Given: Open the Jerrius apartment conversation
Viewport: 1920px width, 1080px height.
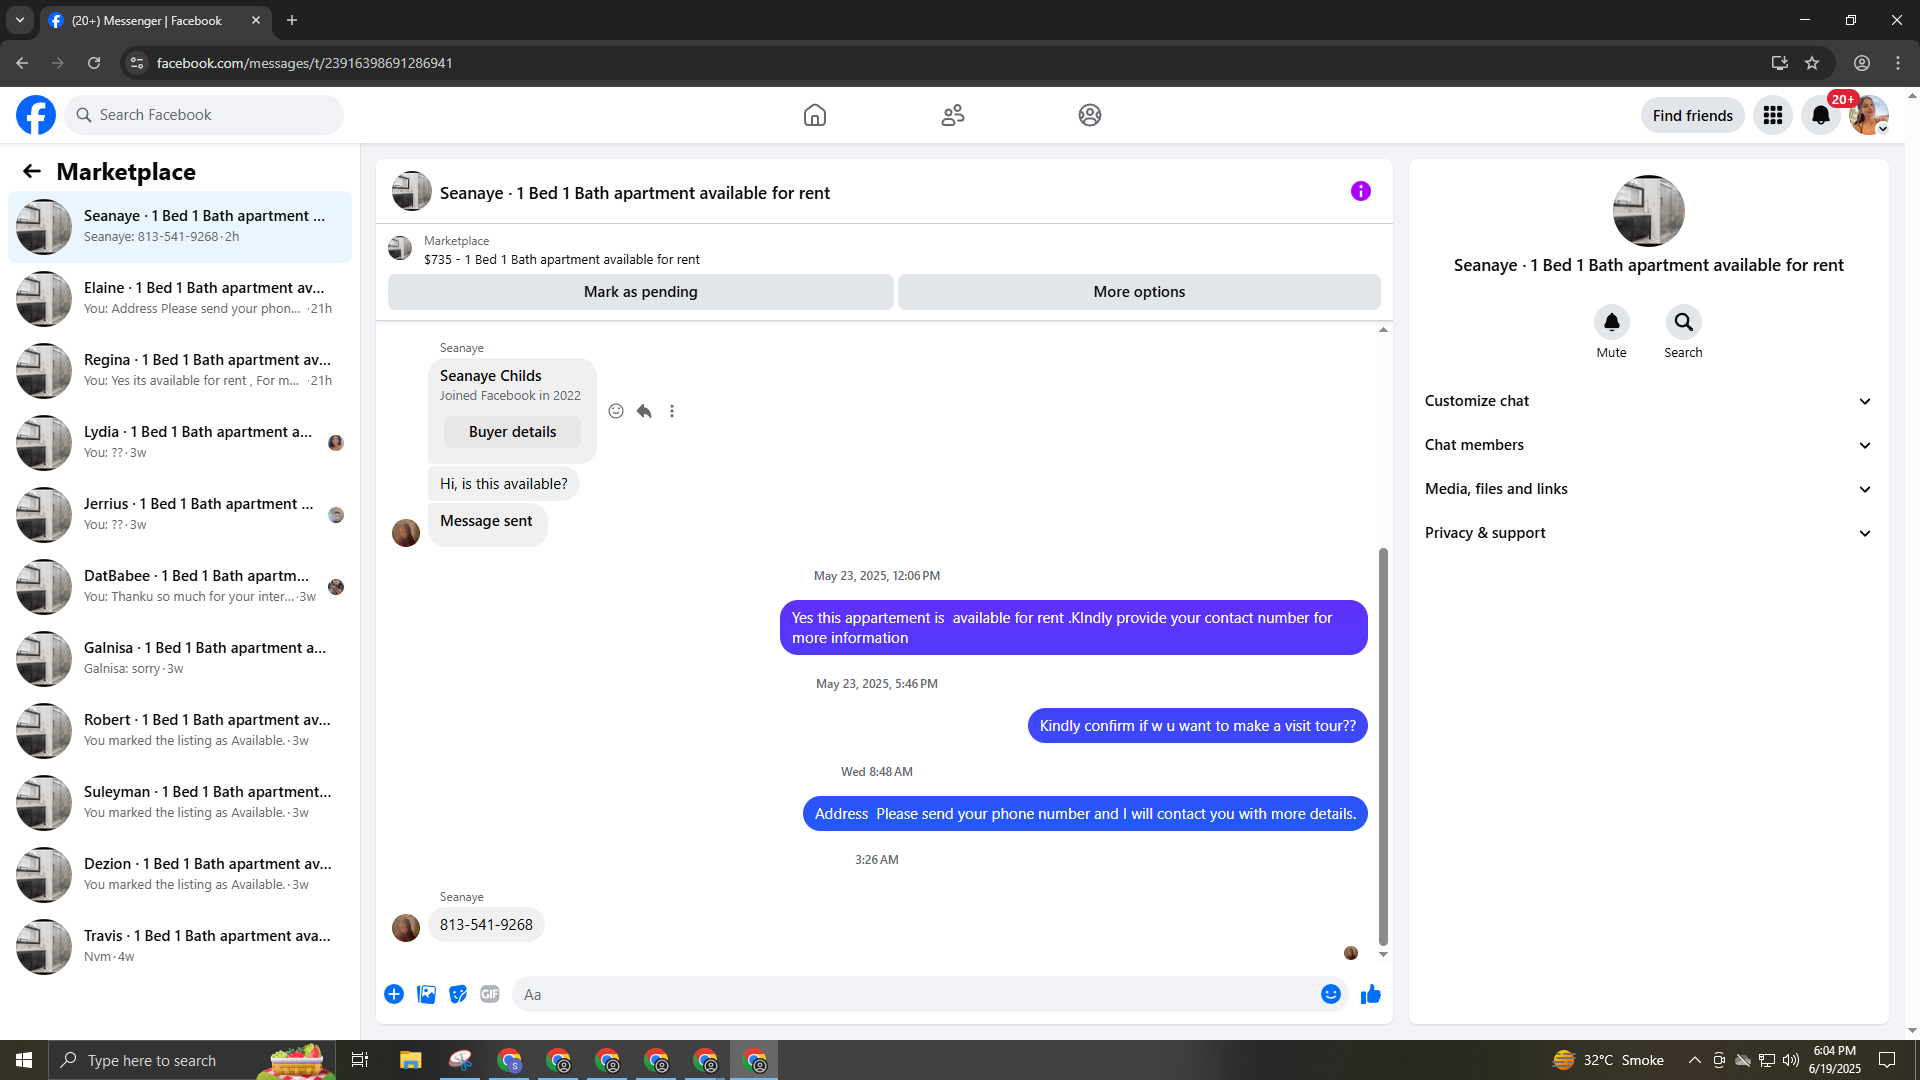Looking at the screenshot, I should pos(180,515).
